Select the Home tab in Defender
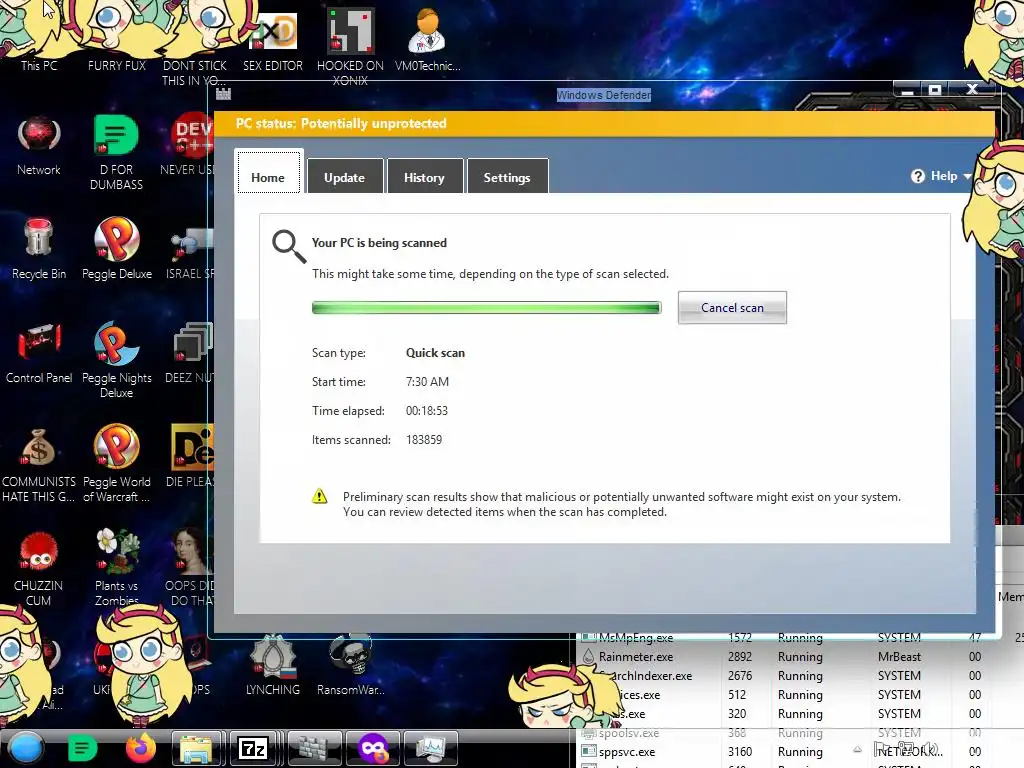Screen dimensions: 1024x768 (x=268, y=172)
